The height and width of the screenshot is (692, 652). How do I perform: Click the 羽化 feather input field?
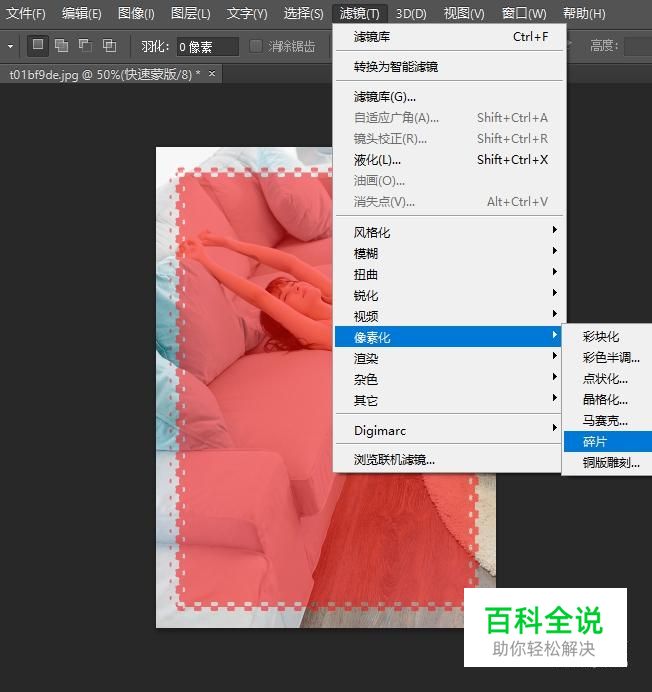tap(207, 46)
